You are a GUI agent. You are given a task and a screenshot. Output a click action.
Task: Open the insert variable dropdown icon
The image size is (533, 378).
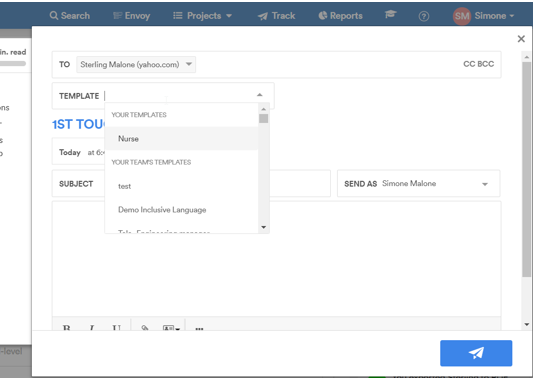pyautogui.click(x=171, y=328)
